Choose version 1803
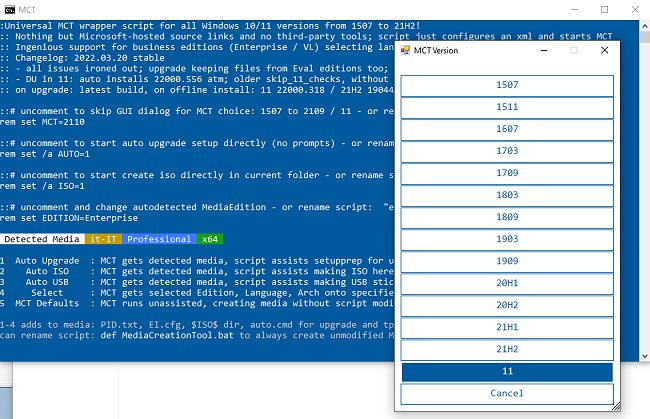 pos(507,195)
